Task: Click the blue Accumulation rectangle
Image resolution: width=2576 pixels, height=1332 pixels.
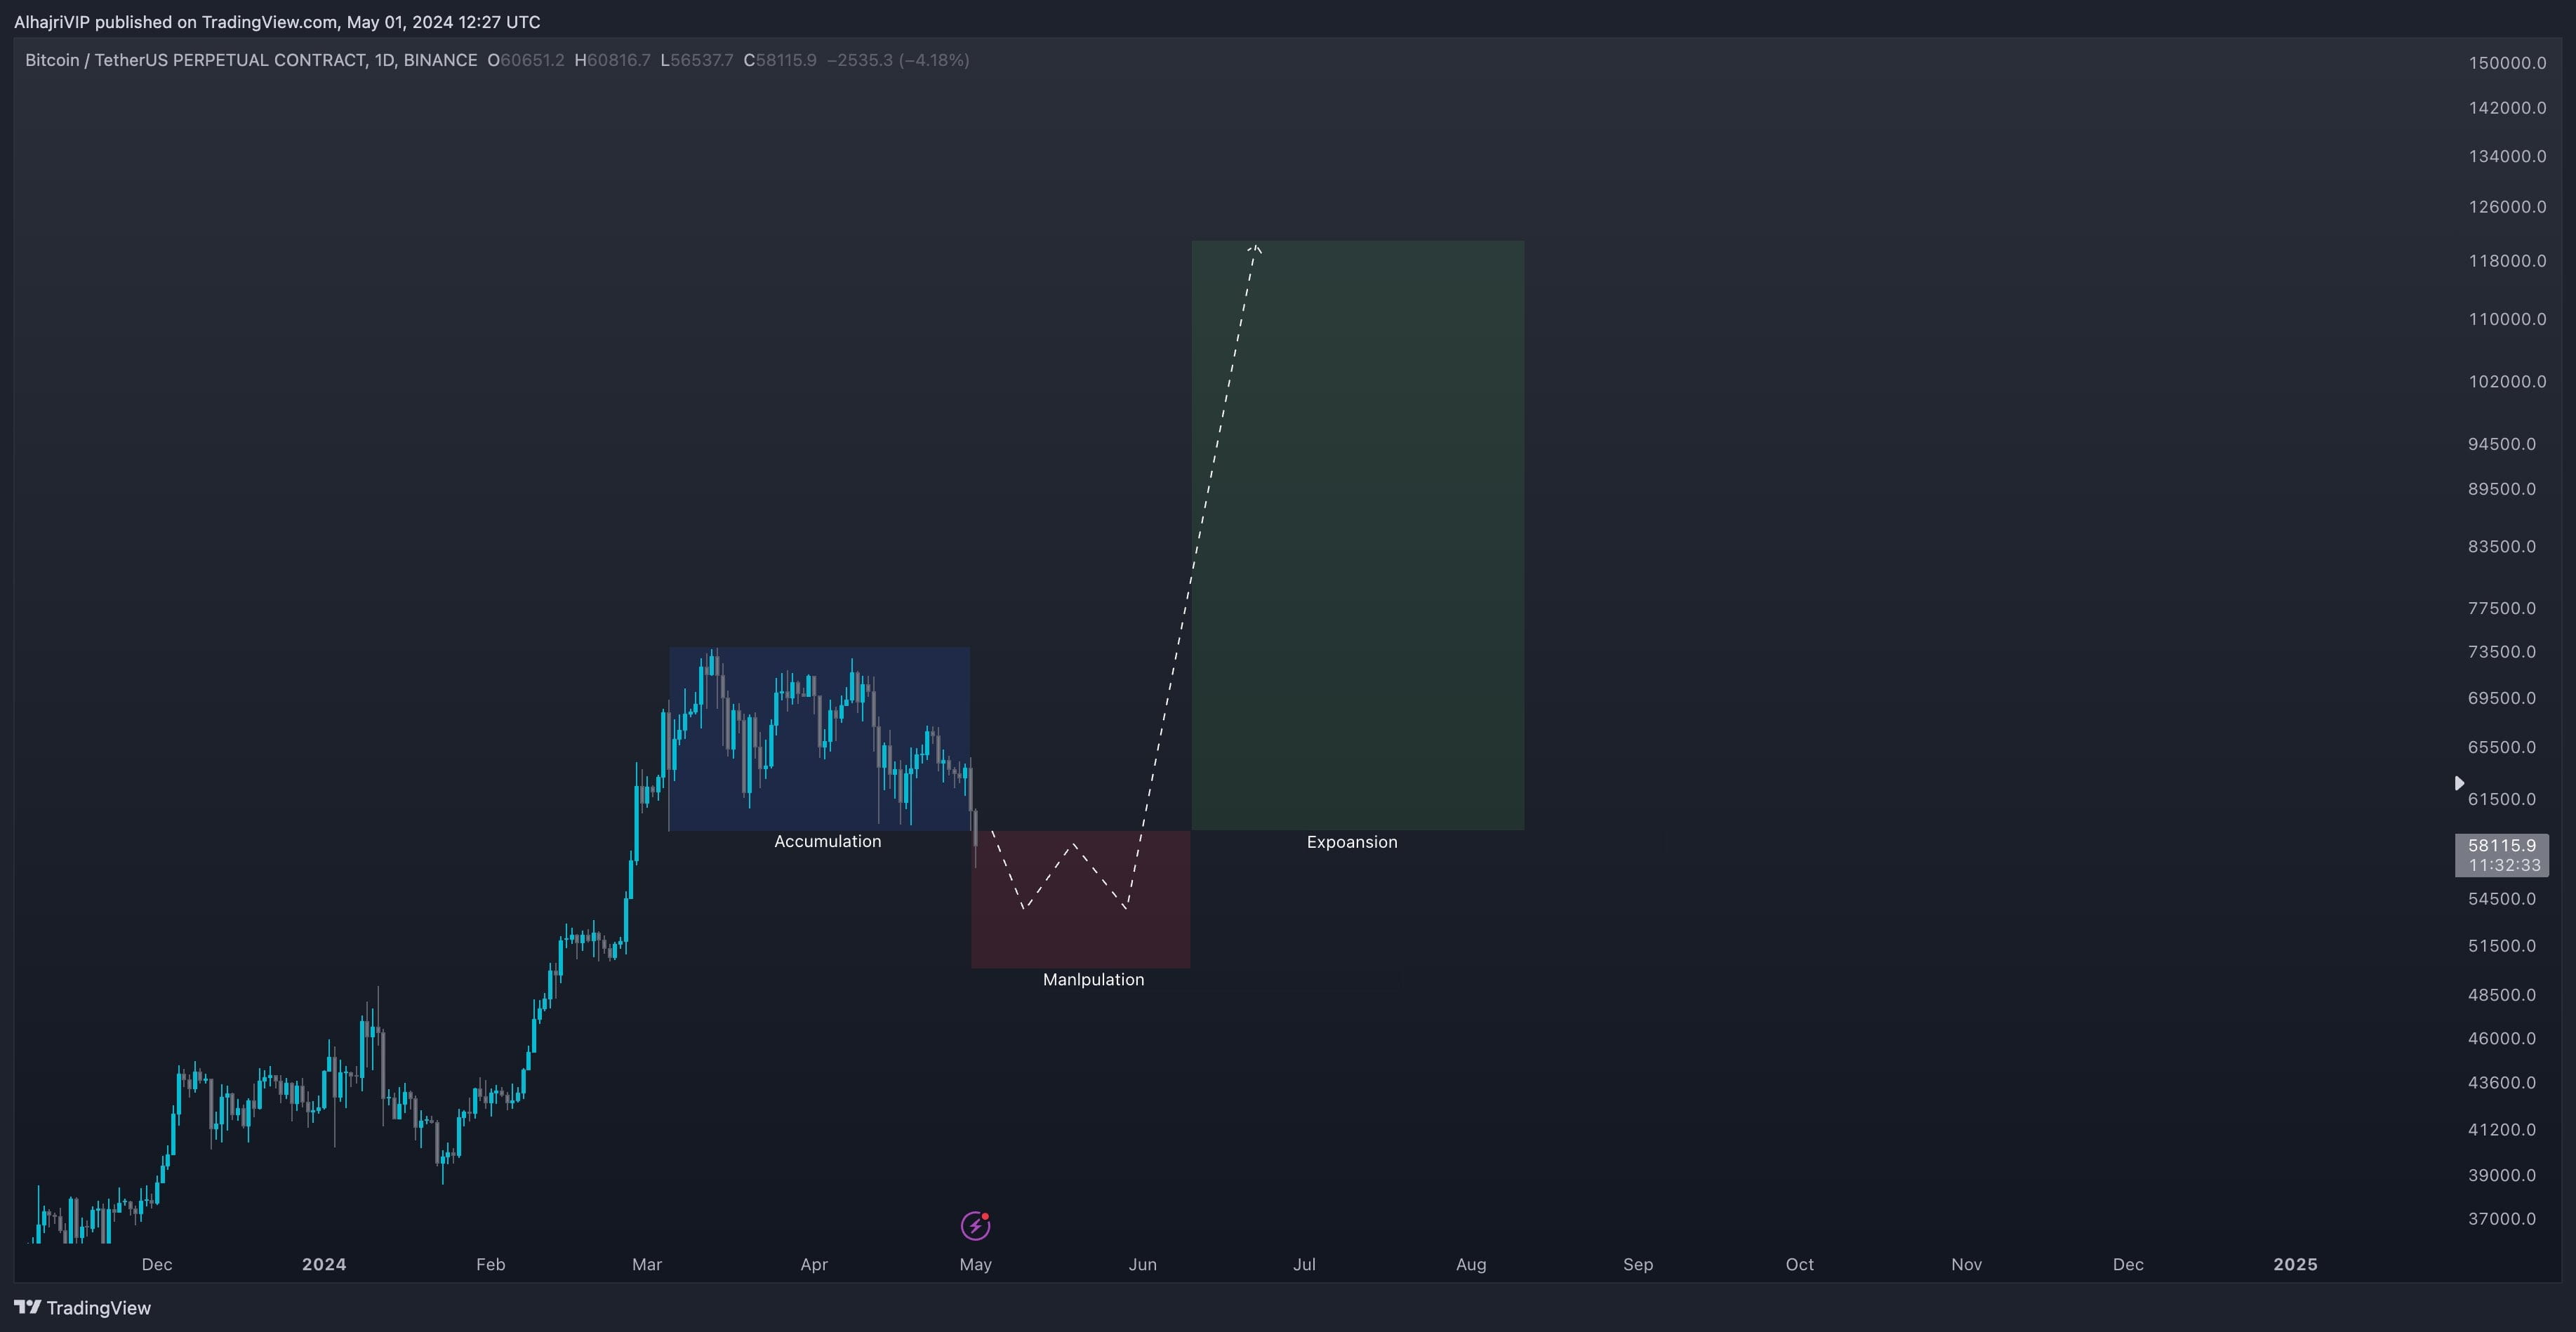Action: click(x=819, y=739)
